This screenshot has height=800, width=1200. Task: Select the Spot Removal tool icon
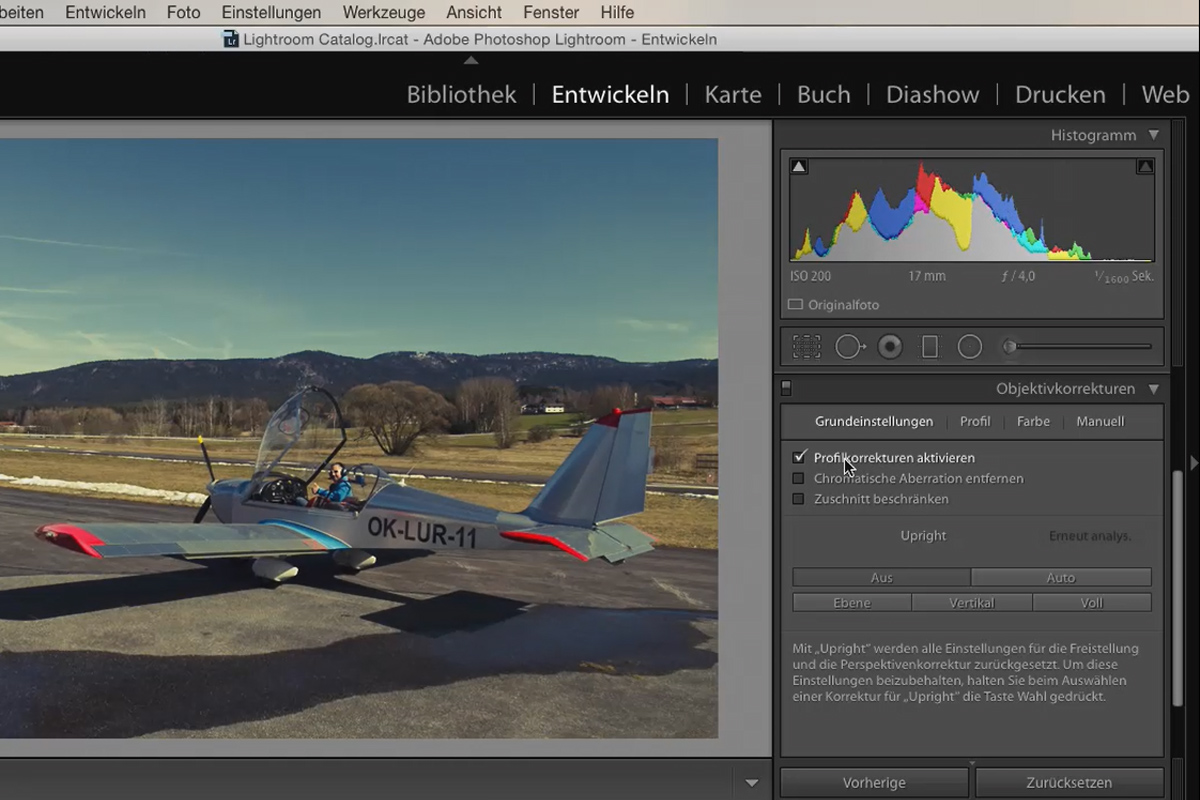point(850,347)
